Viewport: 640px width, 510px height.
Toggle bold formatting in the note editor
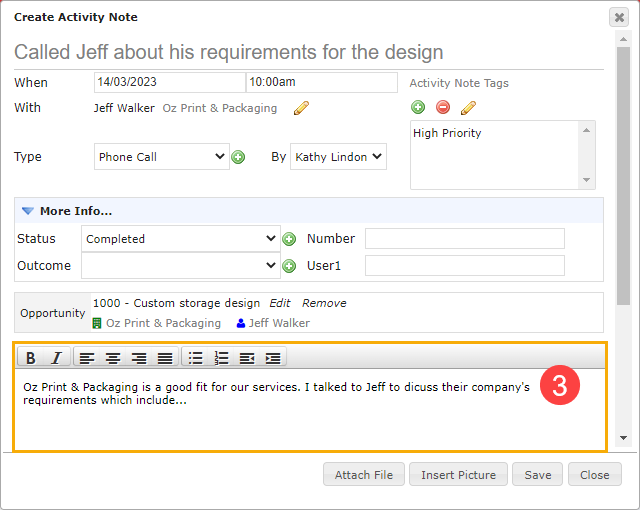[31, 358]
